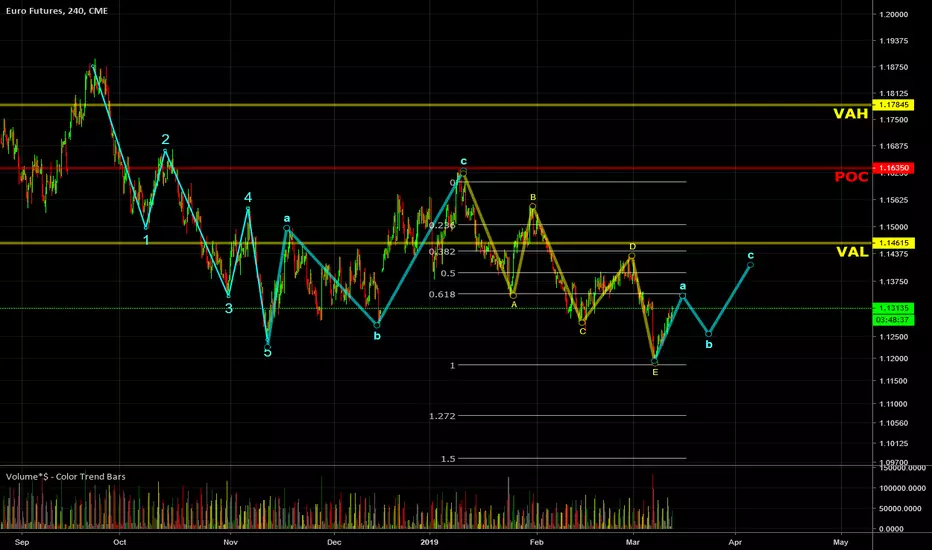Click the 1.10560 price axis label
The width and height of the screenshot is (932, 550).
(893, 423)
